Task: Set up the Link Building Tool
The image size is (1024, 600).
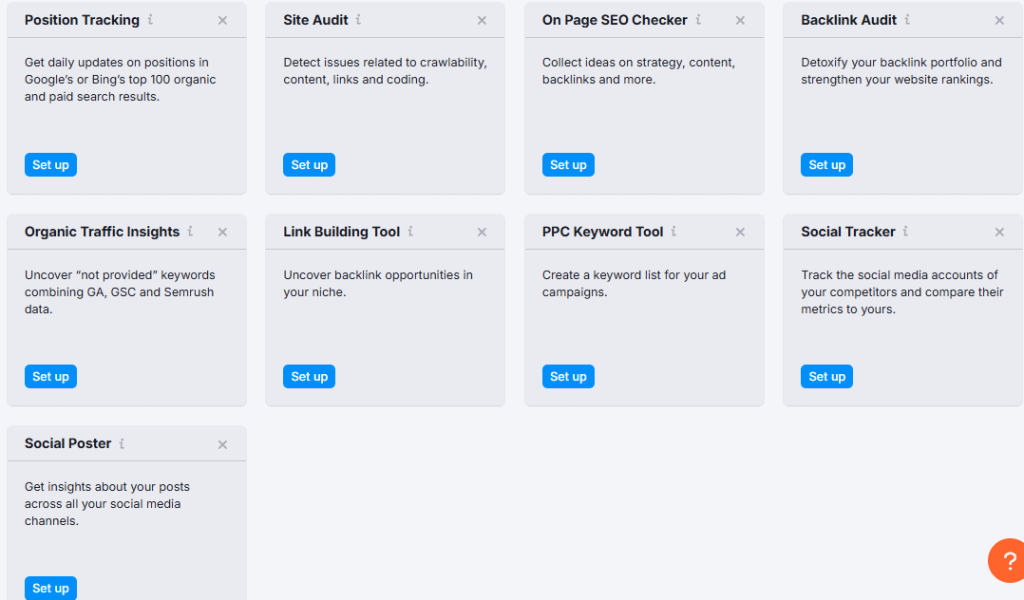Action: tap(309, 376)
